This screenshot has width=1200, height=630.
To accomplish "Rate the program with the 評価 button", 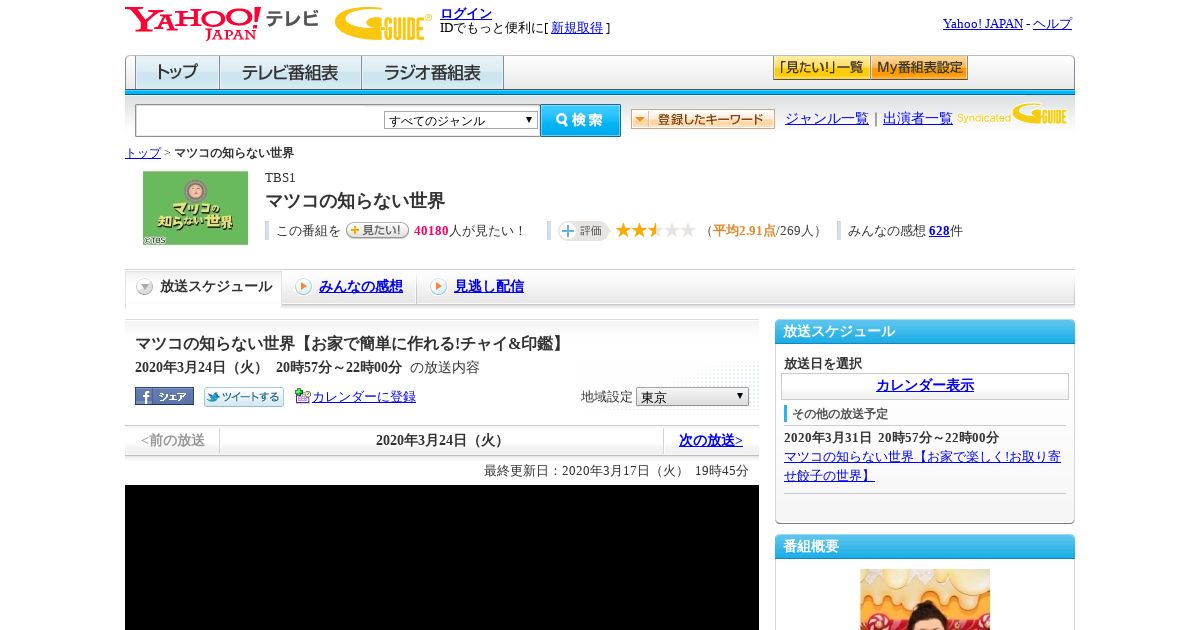I will coord(583,231).
